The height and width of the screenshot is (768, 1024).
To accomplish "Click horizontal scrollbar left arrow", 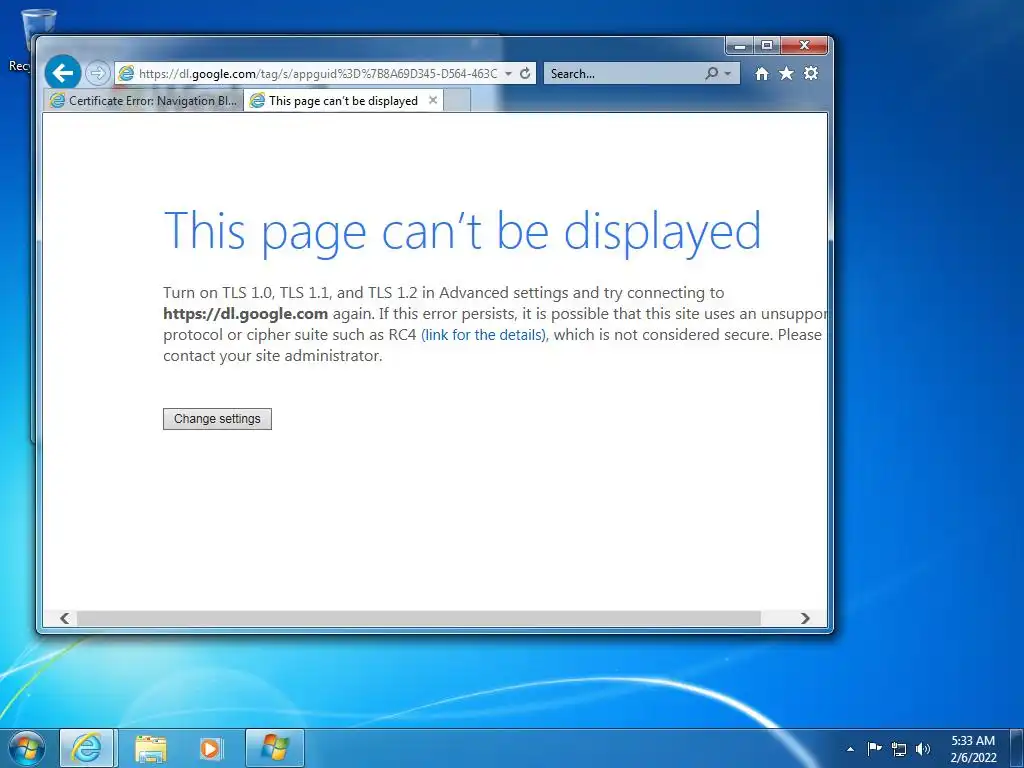I will pyautogui.click(x=65, y=618).
